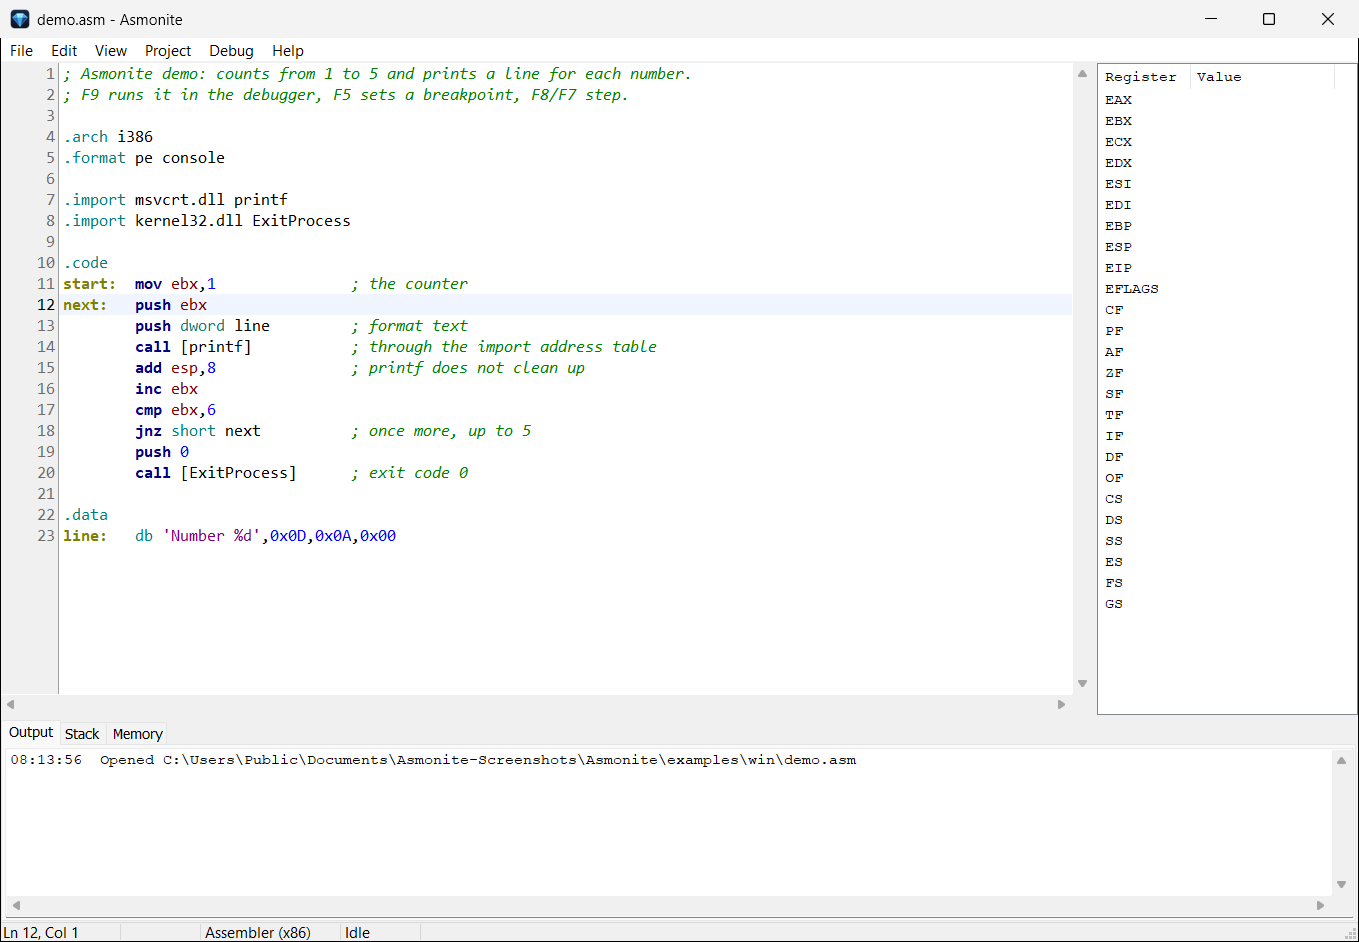Open the Edit menu
1359x942 pixels.
64,51
